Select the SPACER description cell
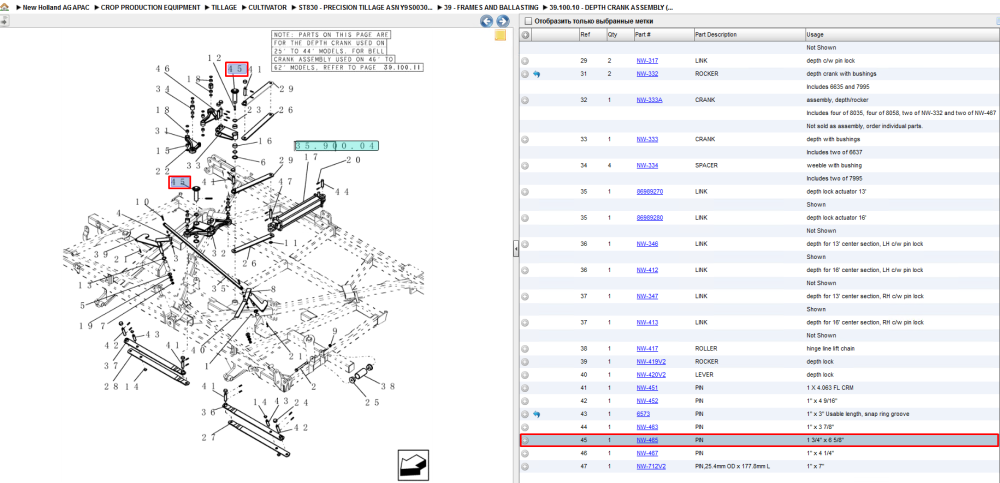This screenshot has width=1000, height=483. [705, 165]
